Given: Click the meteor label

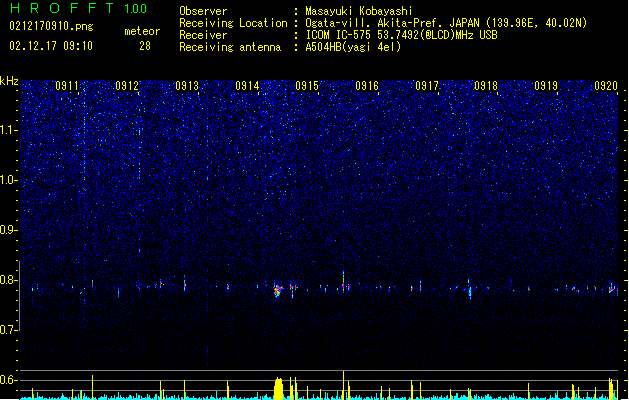Looking at the screenshot, I should [142, 31].
